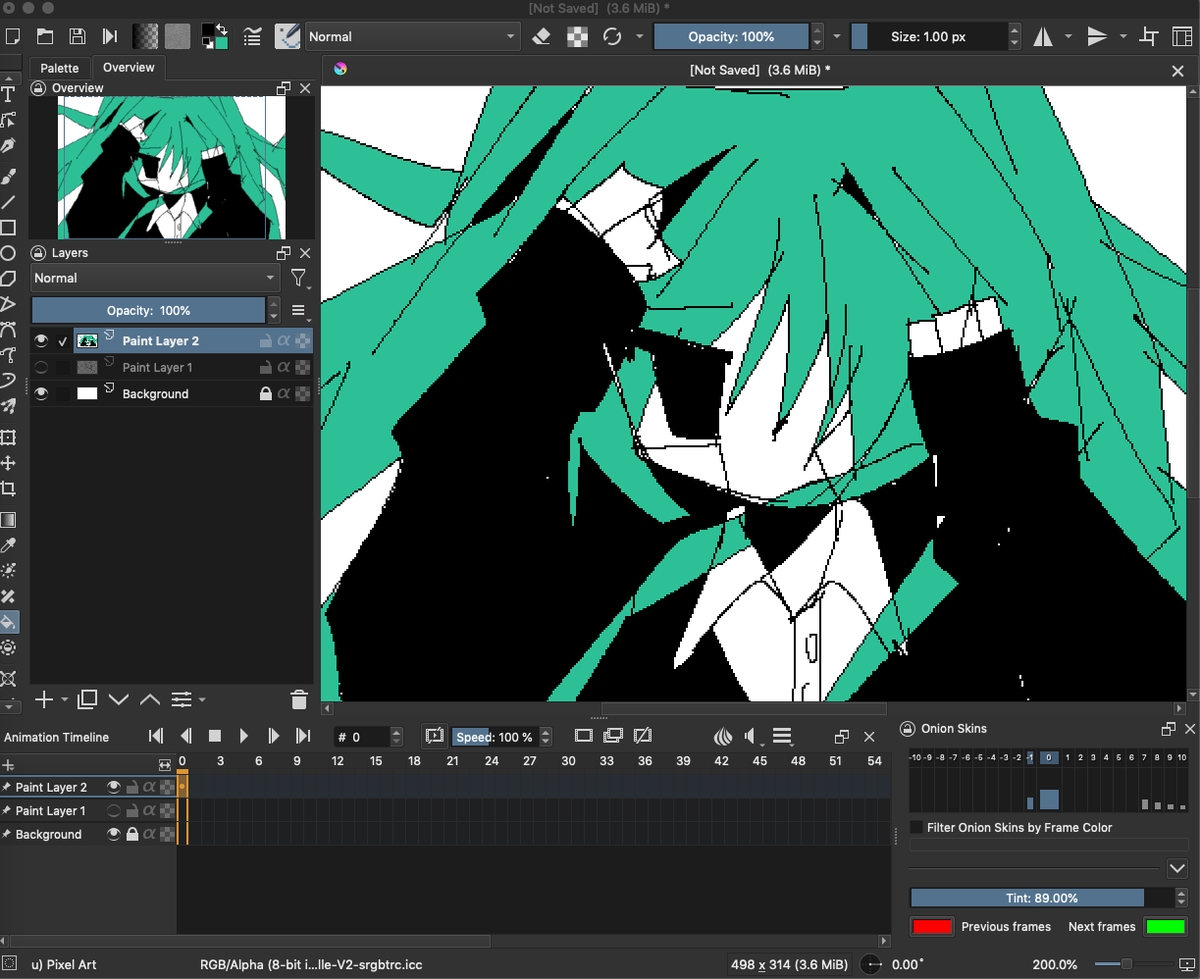Screen dimensions: 1200x979
Task: Open the layer filter funnel menu
Action: click(x=298, y=278)
